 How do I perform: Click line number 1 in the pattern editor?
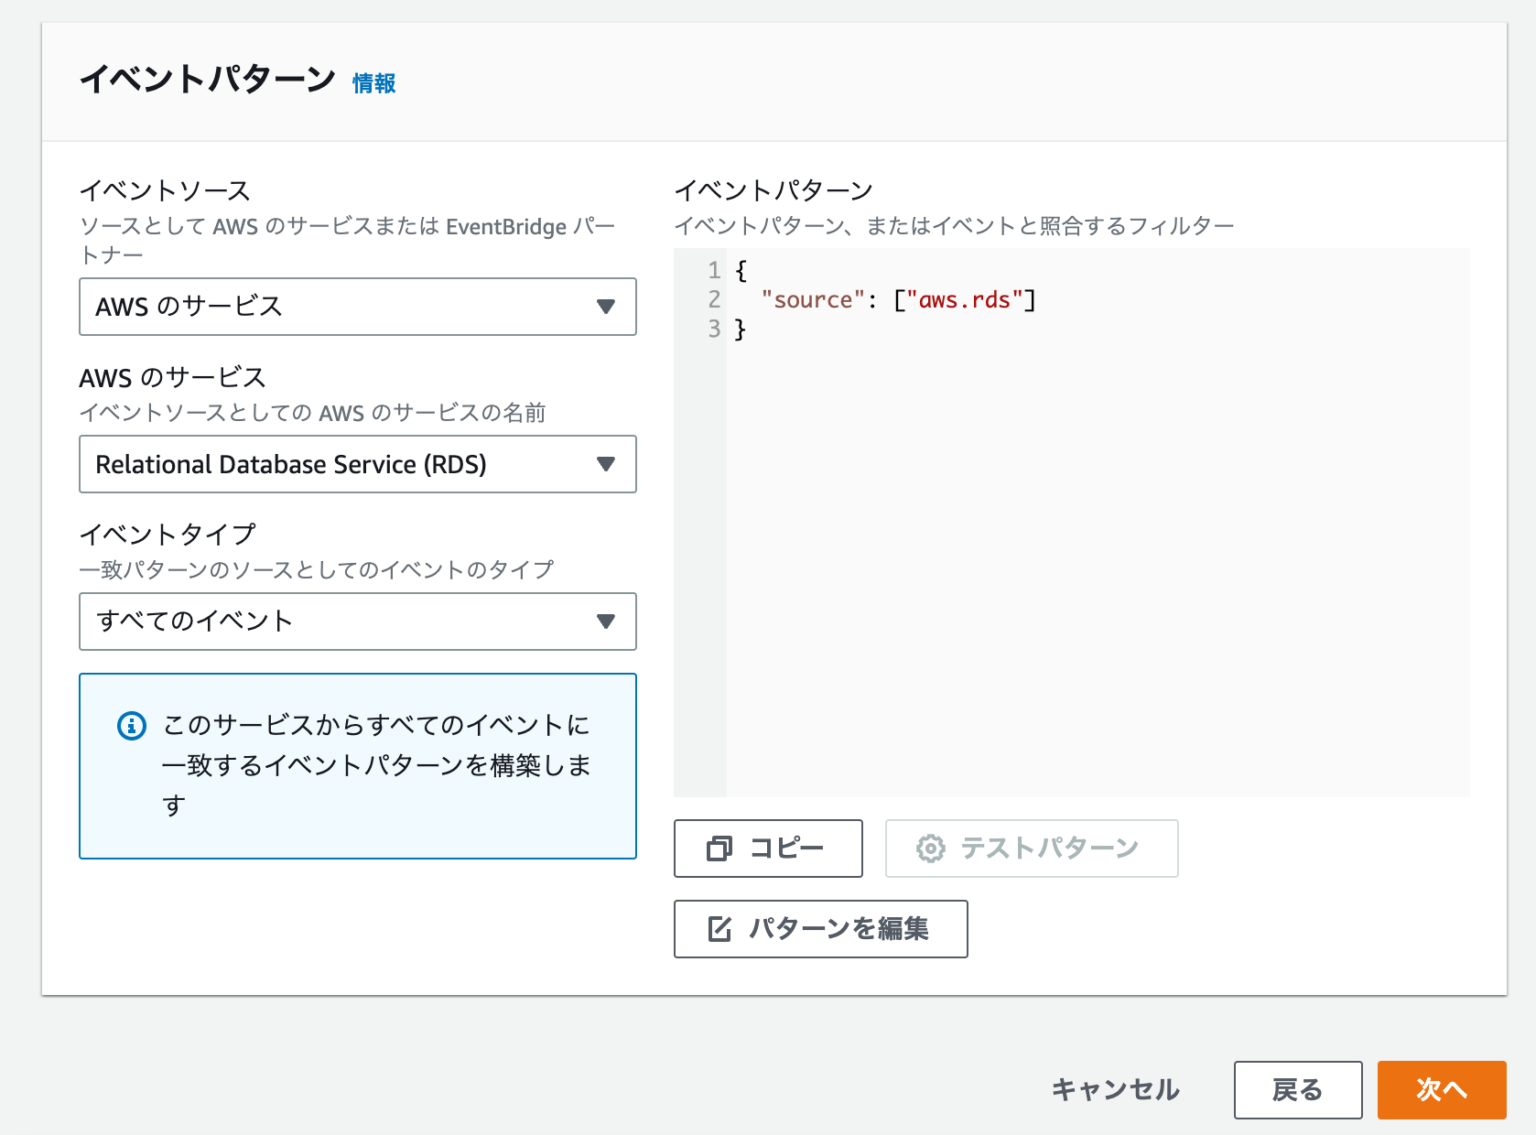[x=712, y=270]
